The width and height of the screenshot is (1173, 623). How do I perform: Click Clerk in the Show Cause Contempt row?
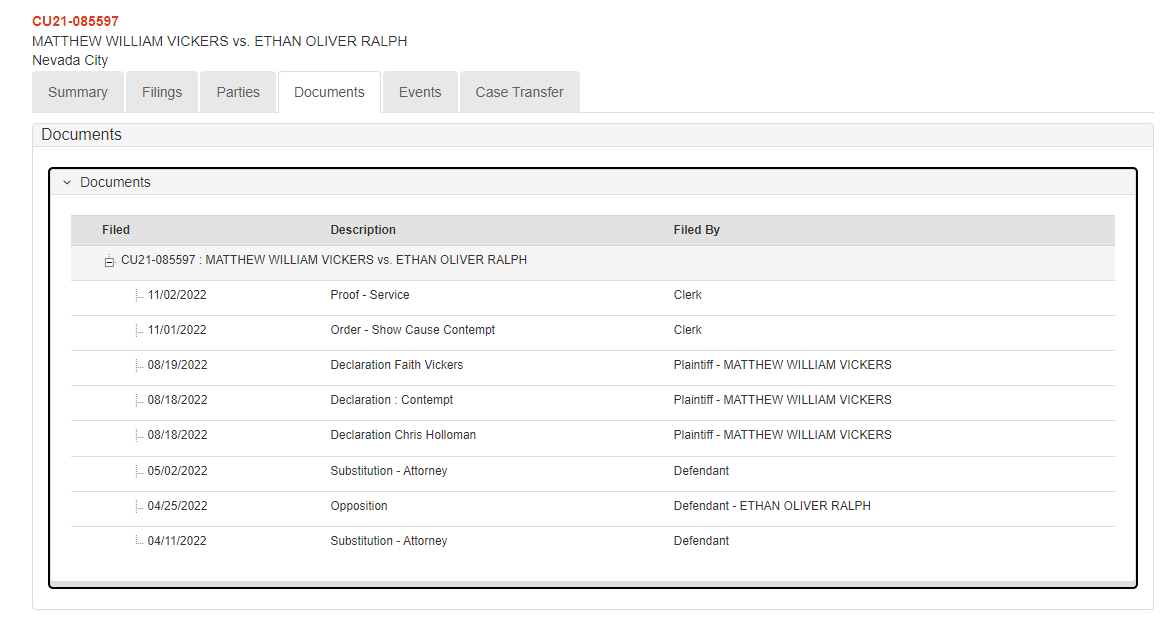pyautogui.click(x=687, y=330)
